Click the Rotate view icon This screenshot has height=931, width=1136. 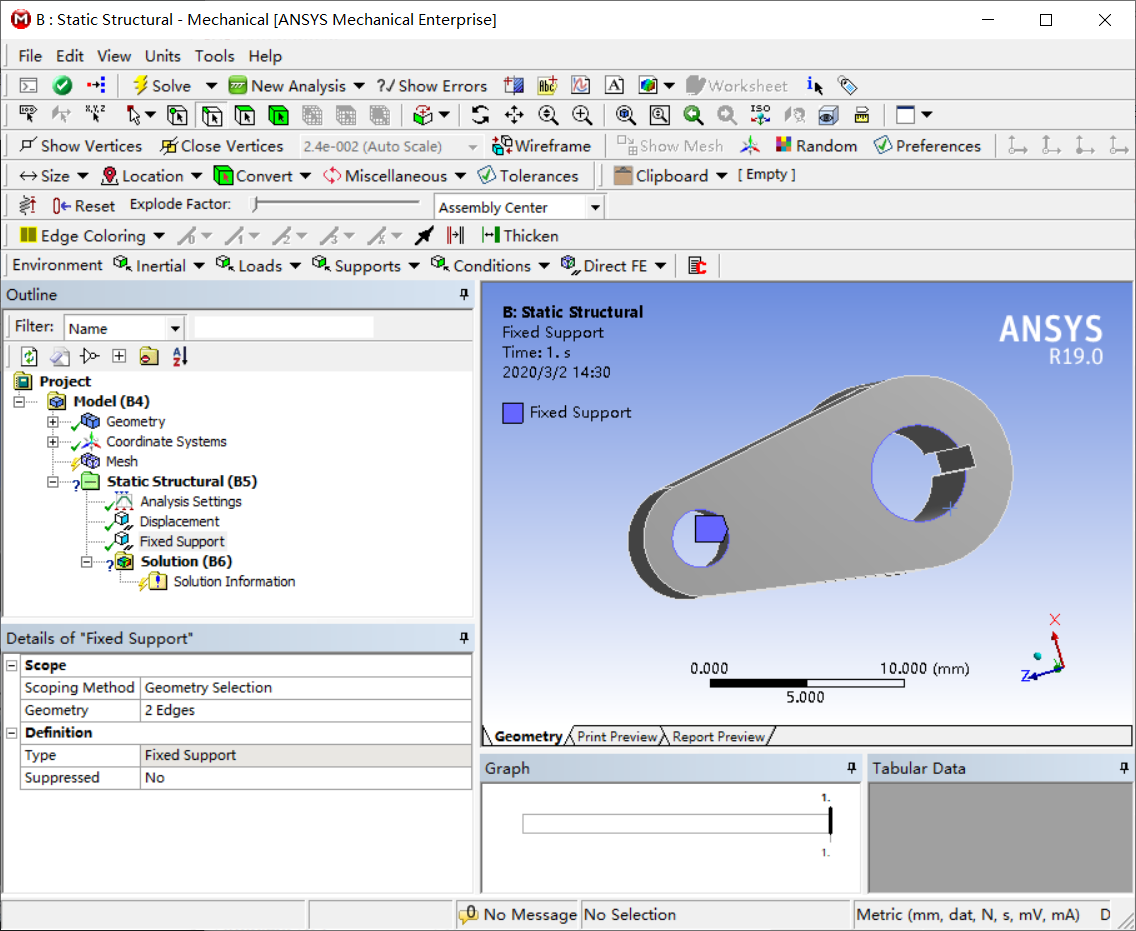coord(480,114)
